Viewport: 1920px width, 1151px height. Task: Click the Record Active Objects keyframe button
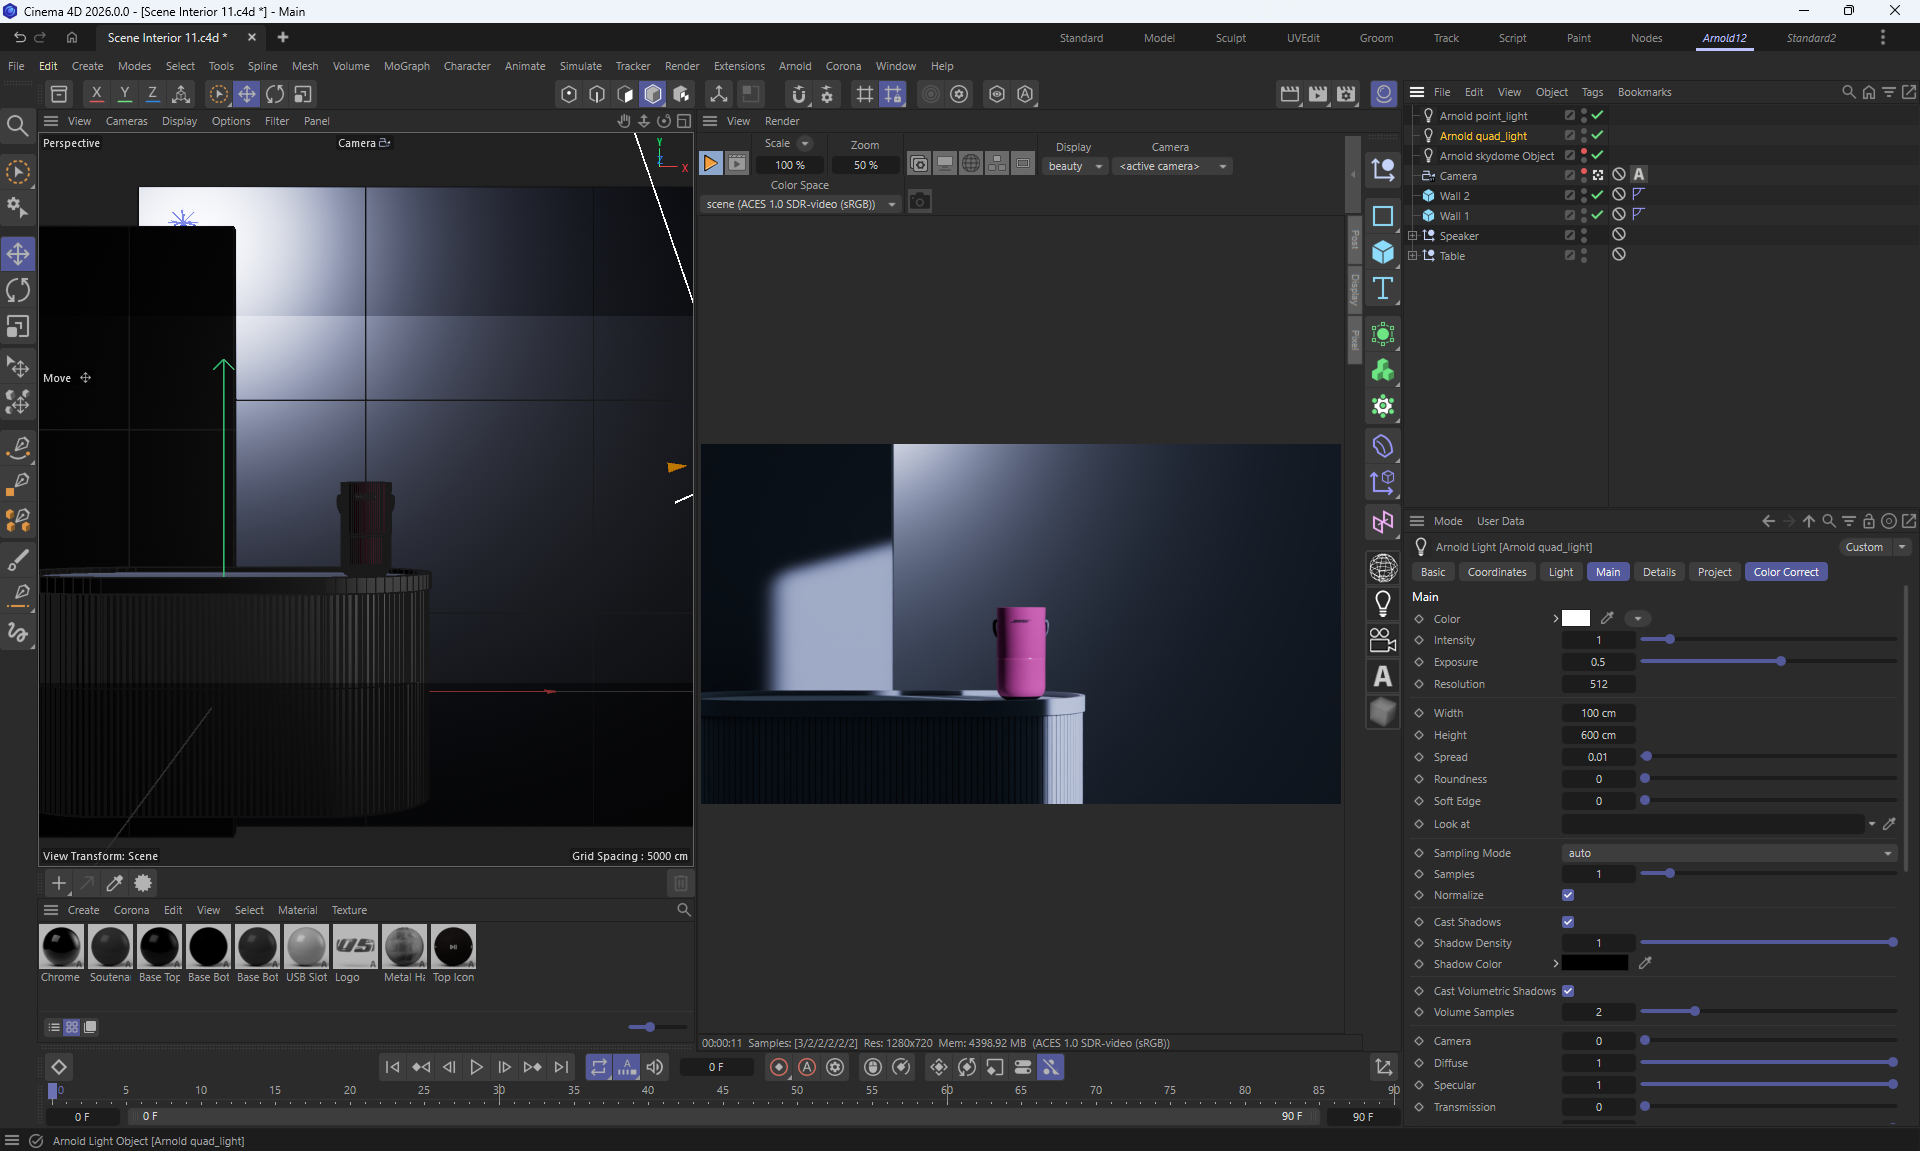[x=779, y=1067]
